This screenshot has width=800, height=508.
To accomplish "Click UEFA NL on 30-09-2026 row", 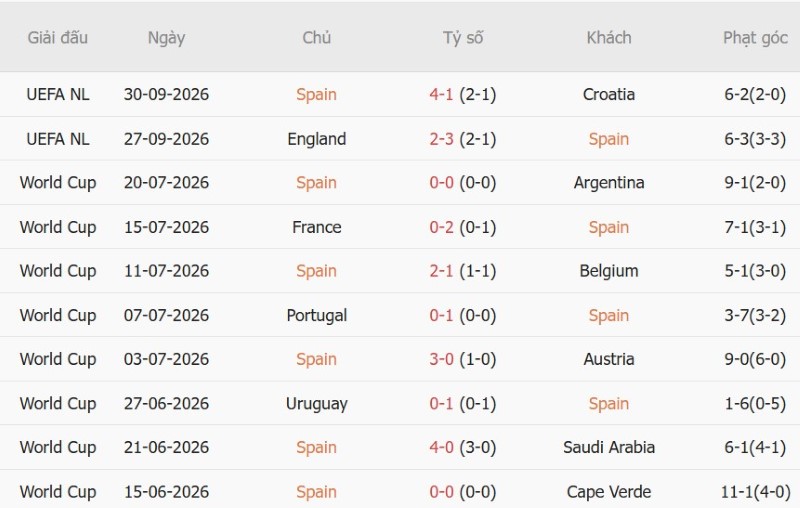I will [58, 94].
